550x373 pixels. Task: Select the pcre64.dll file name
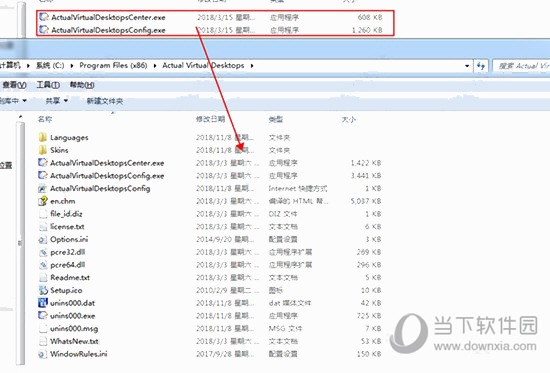click(x=68, y=265)
